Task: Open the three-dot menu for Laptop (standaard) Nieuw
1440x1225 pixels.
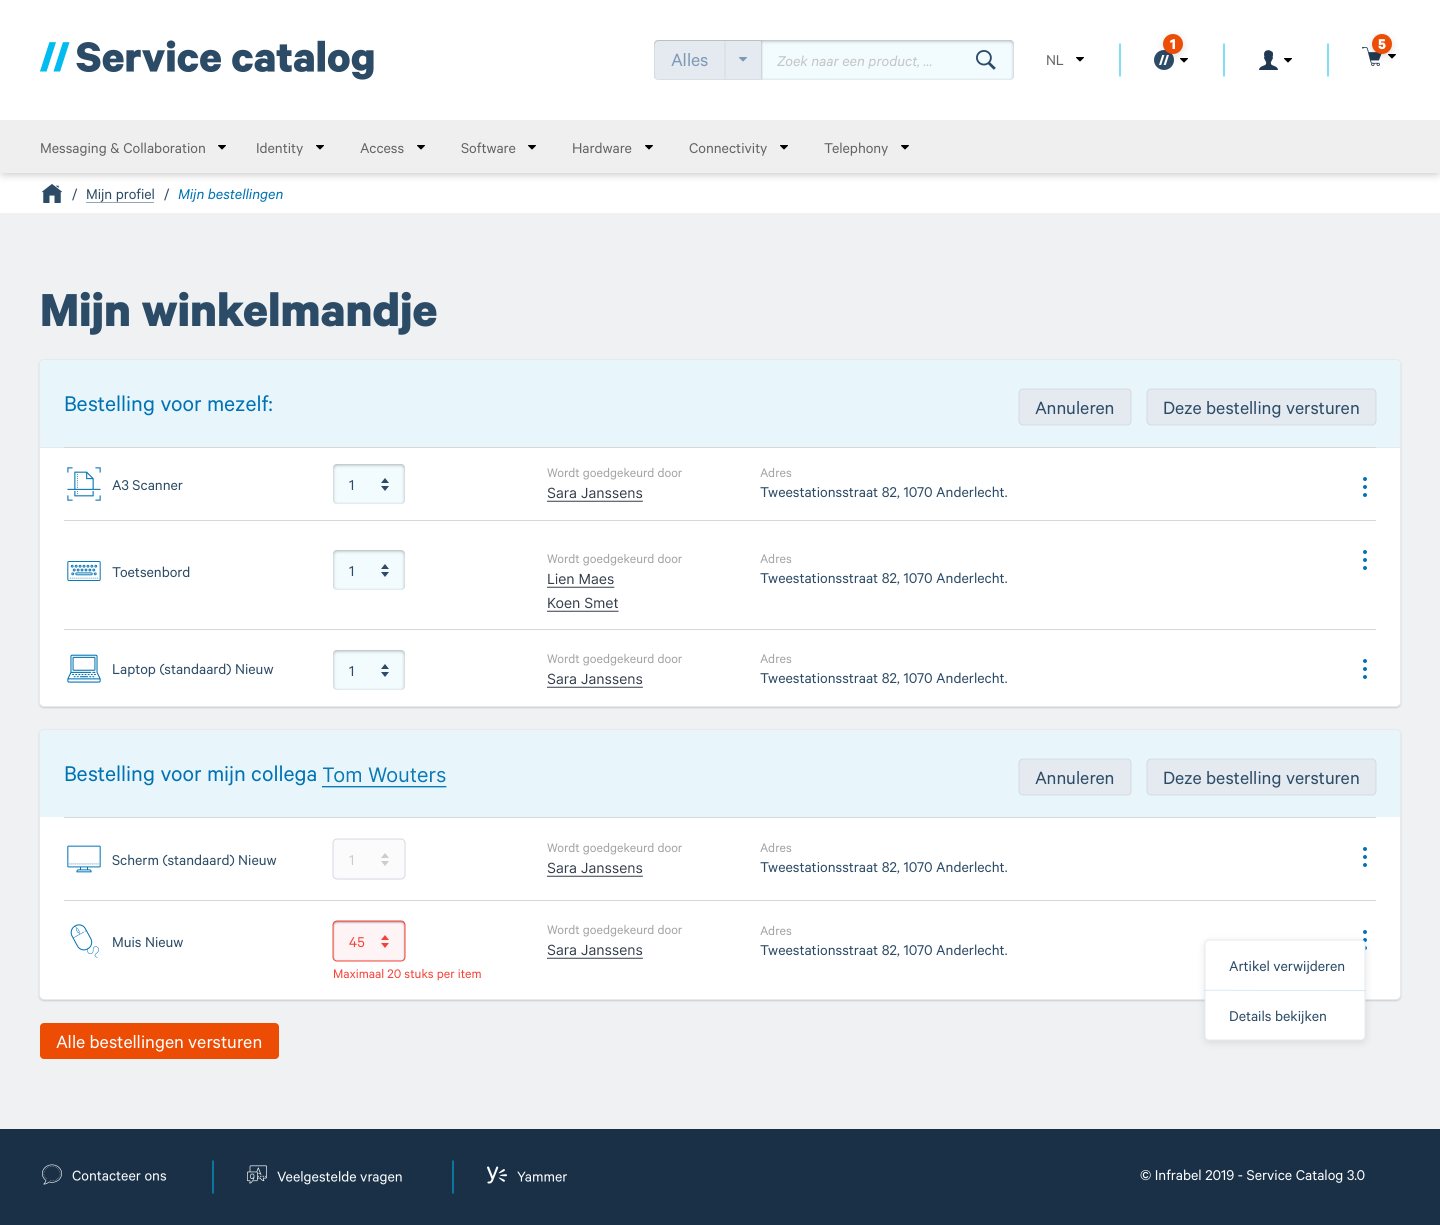Action: click(x=1364, y=669)
